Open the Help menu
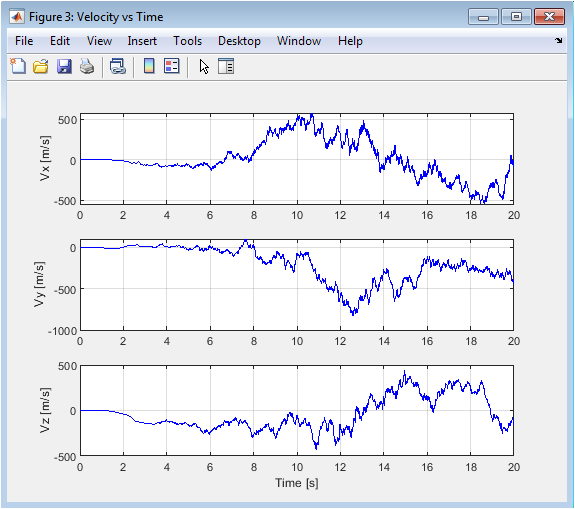 [350, 41]
